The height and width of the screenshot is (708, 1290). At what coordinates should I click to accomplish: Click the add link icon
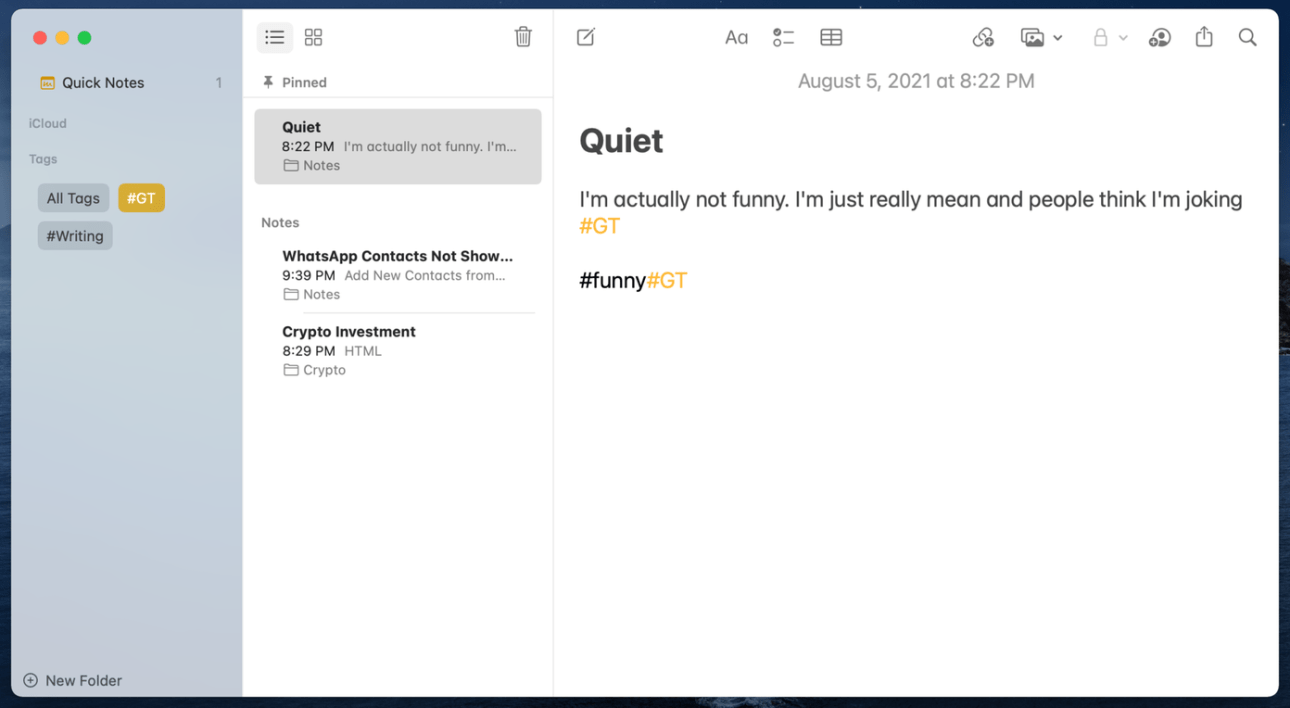pos(983,38)
